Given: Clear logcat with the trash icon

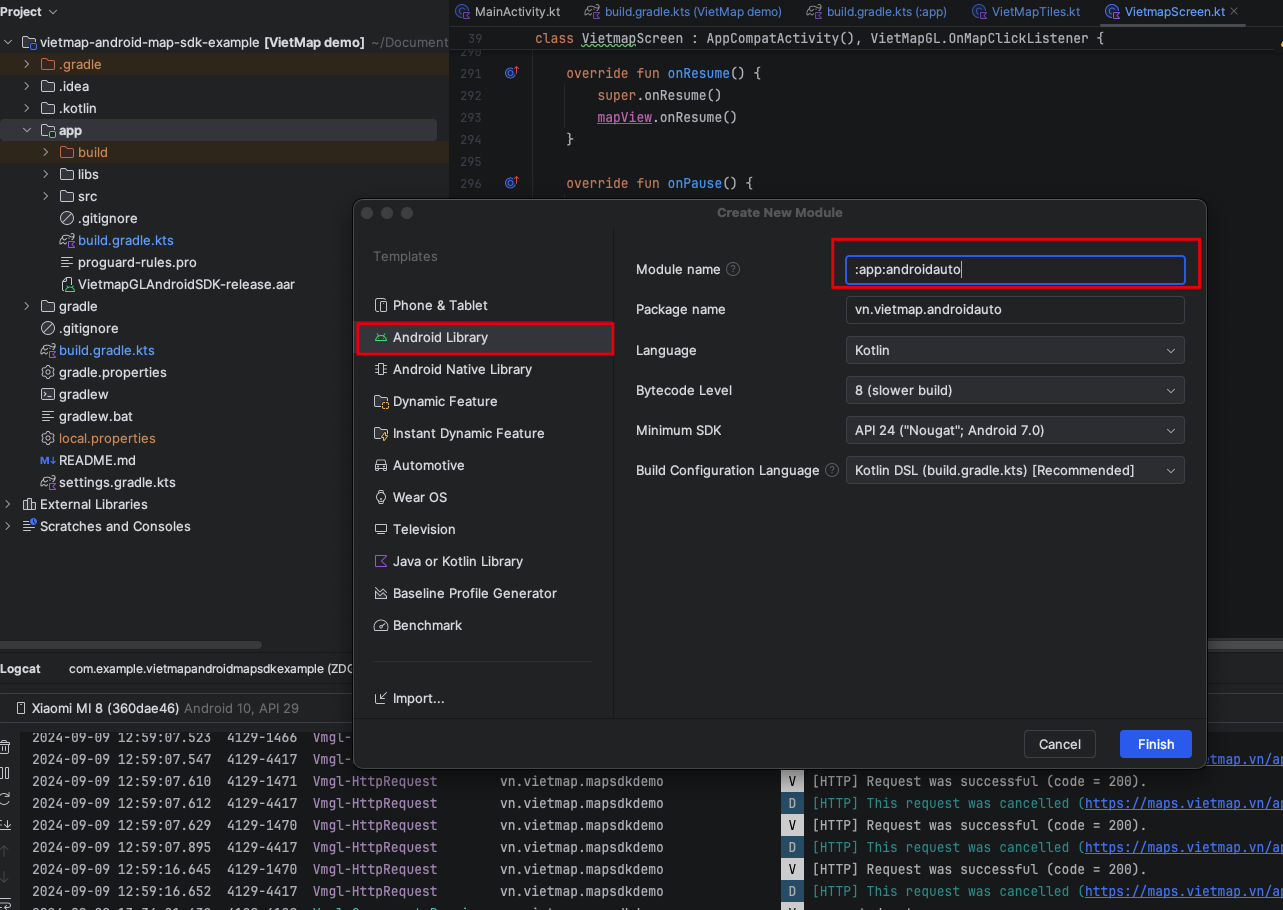Looking at the screenshot, I should pos(5,747).
